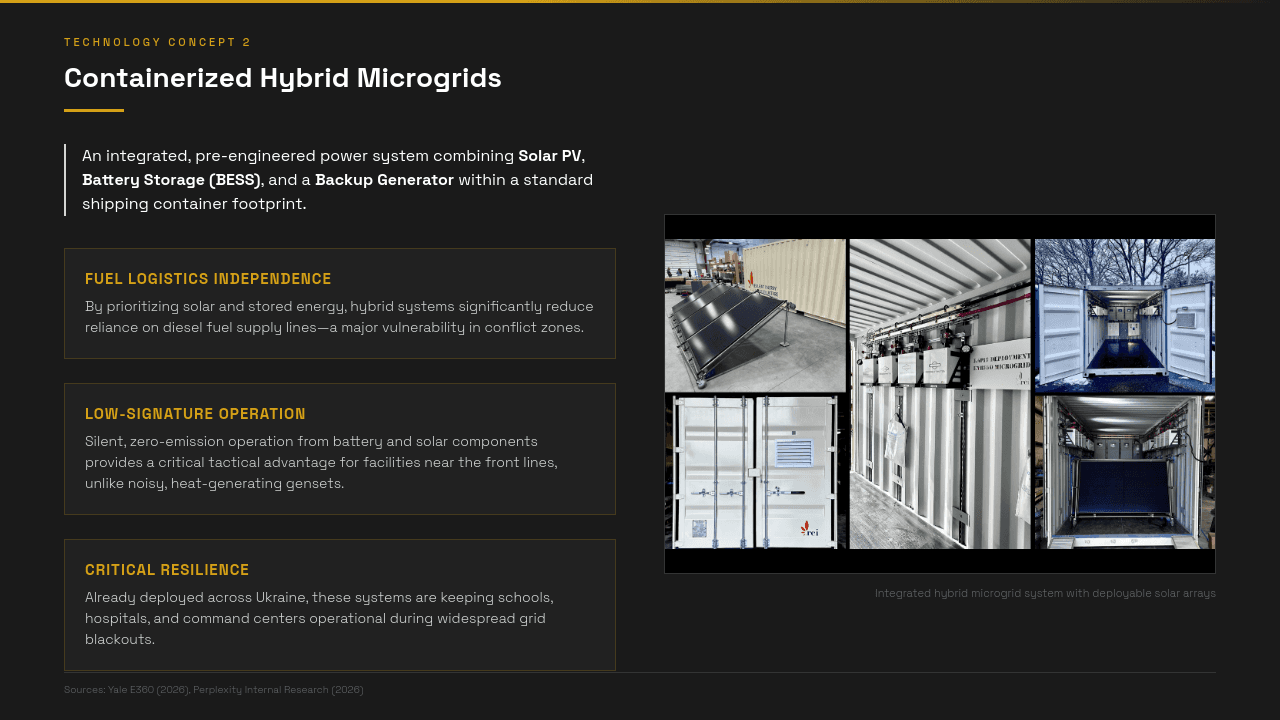Select the "Battery Storage (BESS)" term
This screenshot has width=1280, height=720.
(169, 179)
